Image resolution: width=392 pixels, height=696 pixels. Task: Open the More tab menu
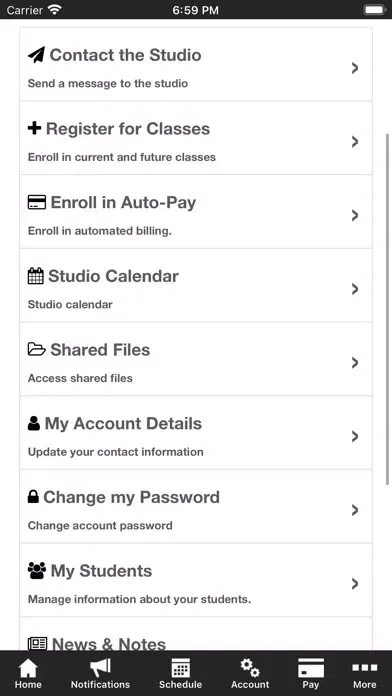click(364, 673)
